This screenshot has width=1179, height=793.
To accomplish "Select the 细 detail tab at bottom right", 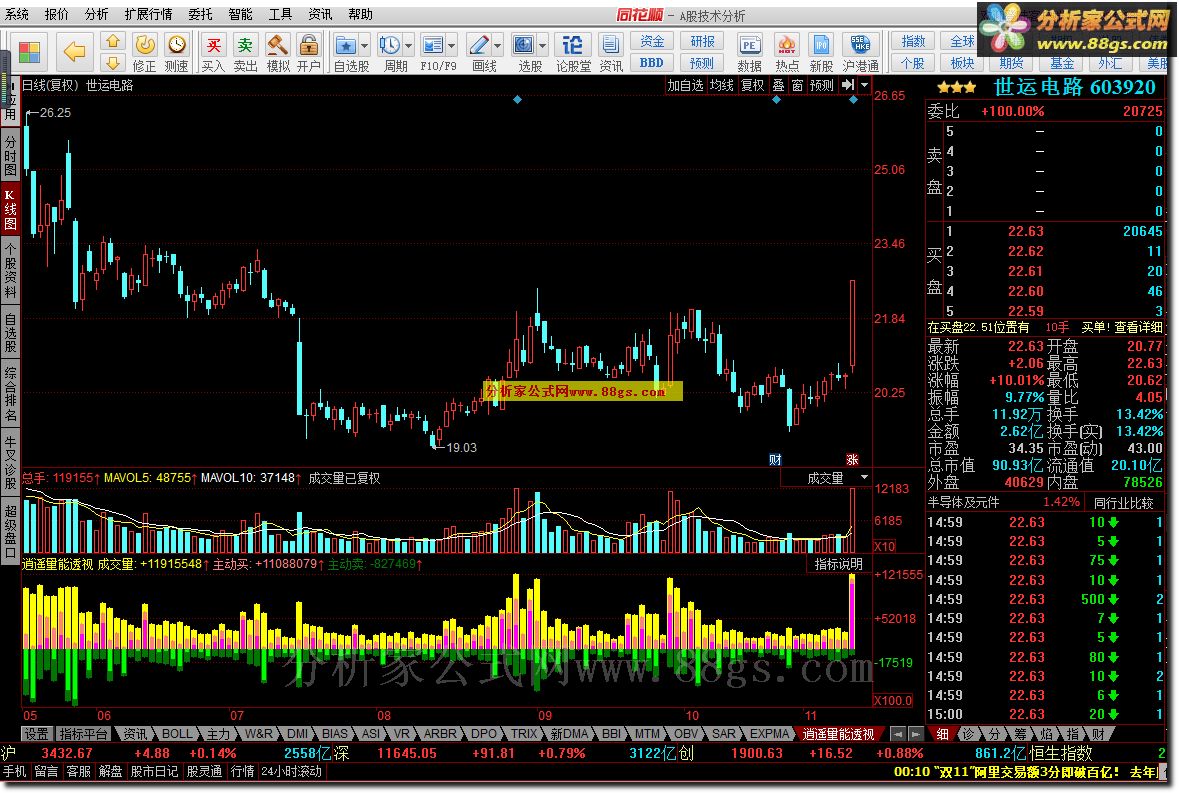I will 942,734.
